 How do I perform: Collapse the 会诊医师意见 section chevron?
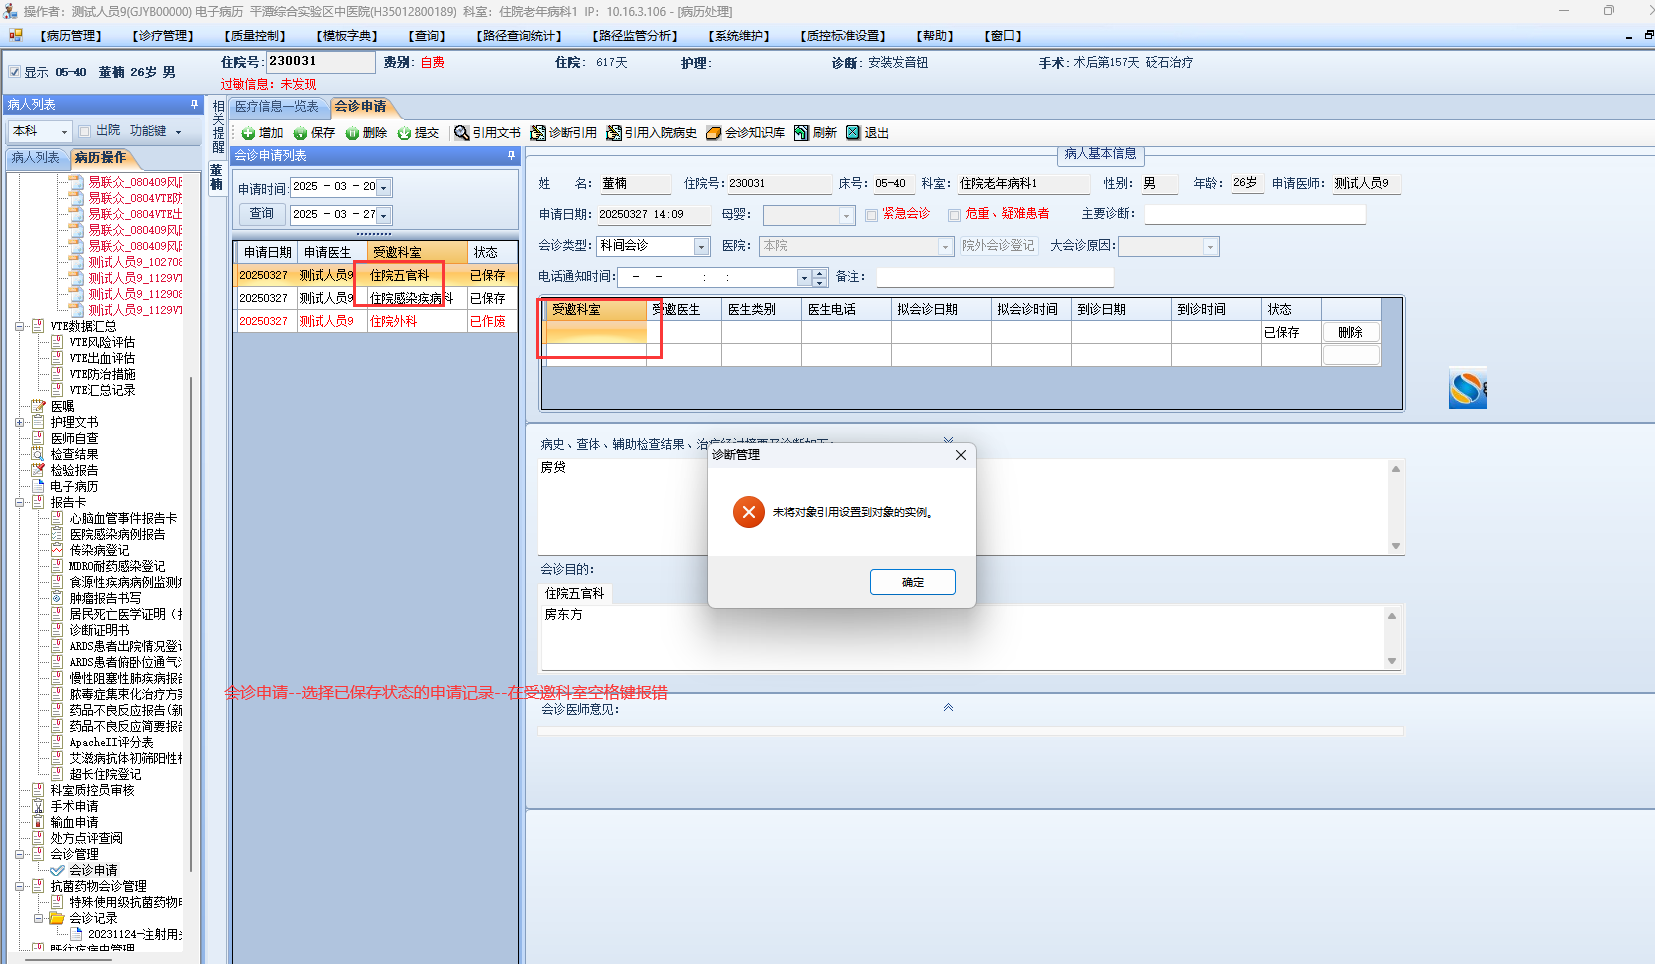[948, 708]
